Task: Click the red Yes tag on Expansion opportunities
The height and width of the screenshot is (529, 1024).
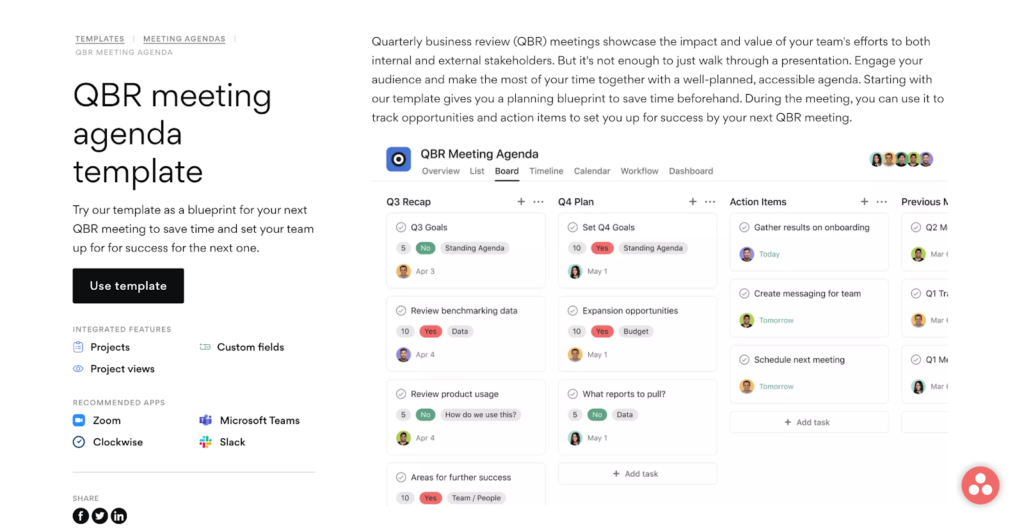Action: [x=602, y=331]
